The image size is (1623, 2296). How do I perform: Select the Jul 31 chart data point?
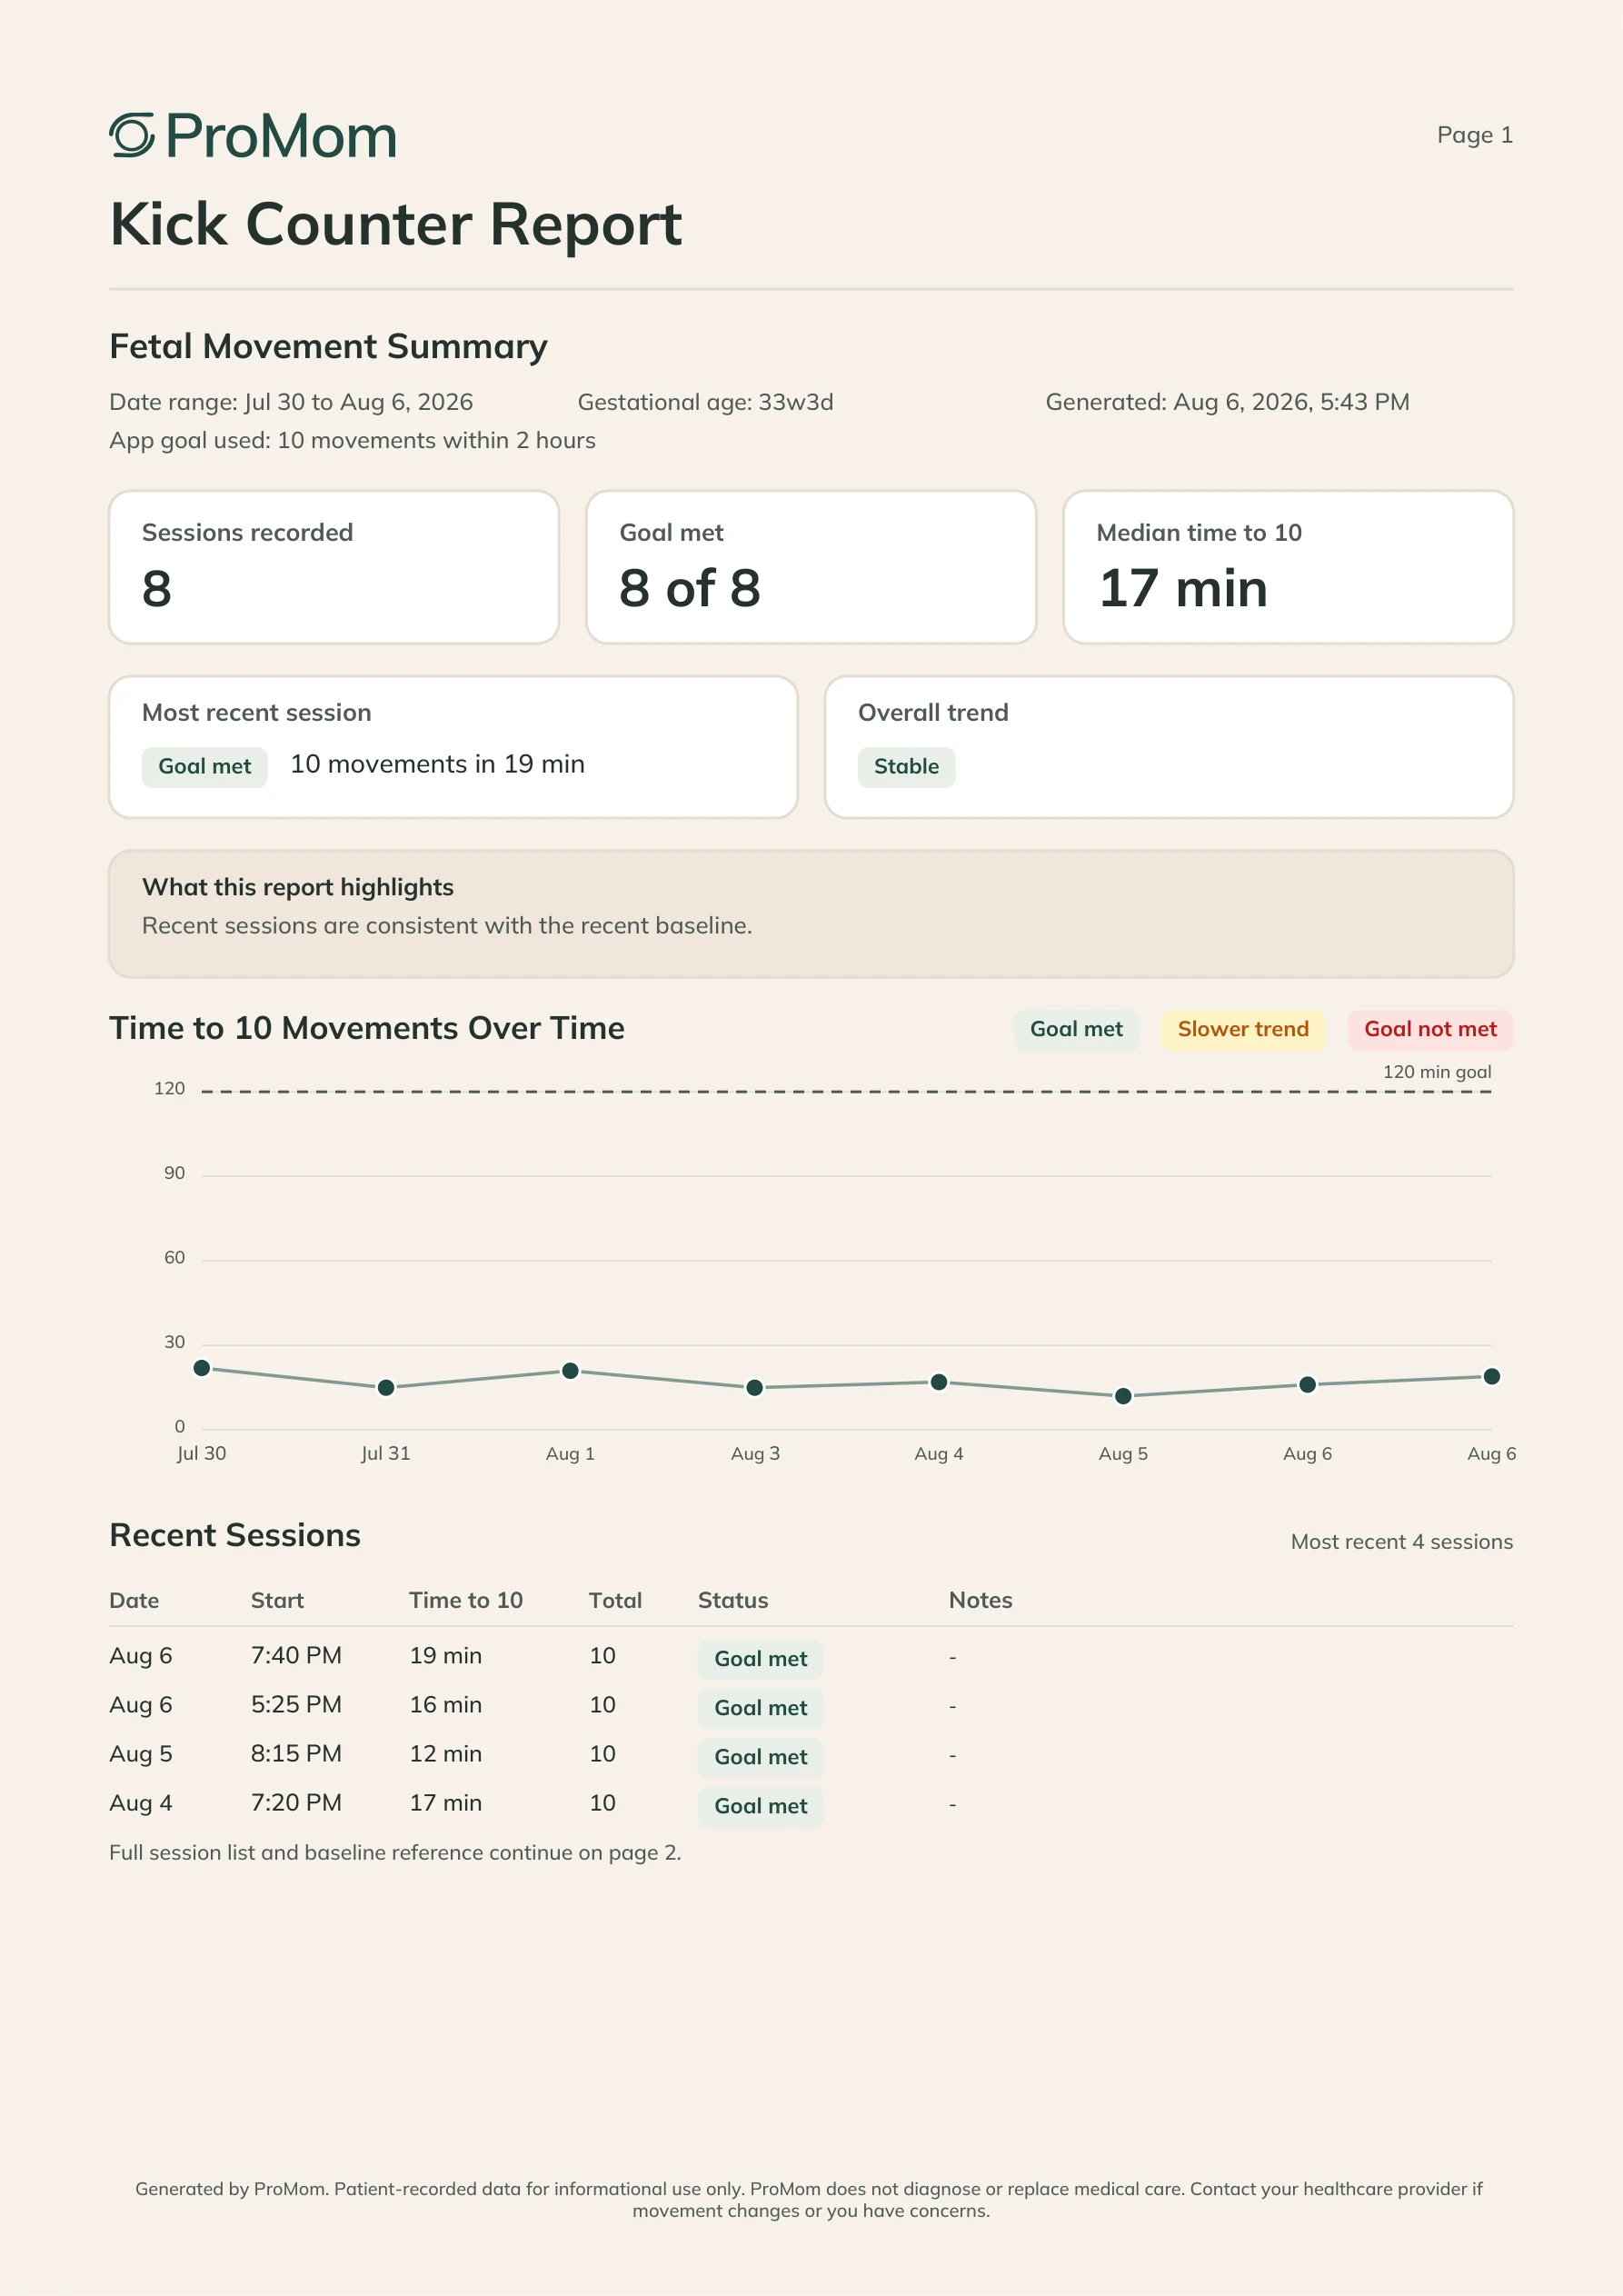386,1387
